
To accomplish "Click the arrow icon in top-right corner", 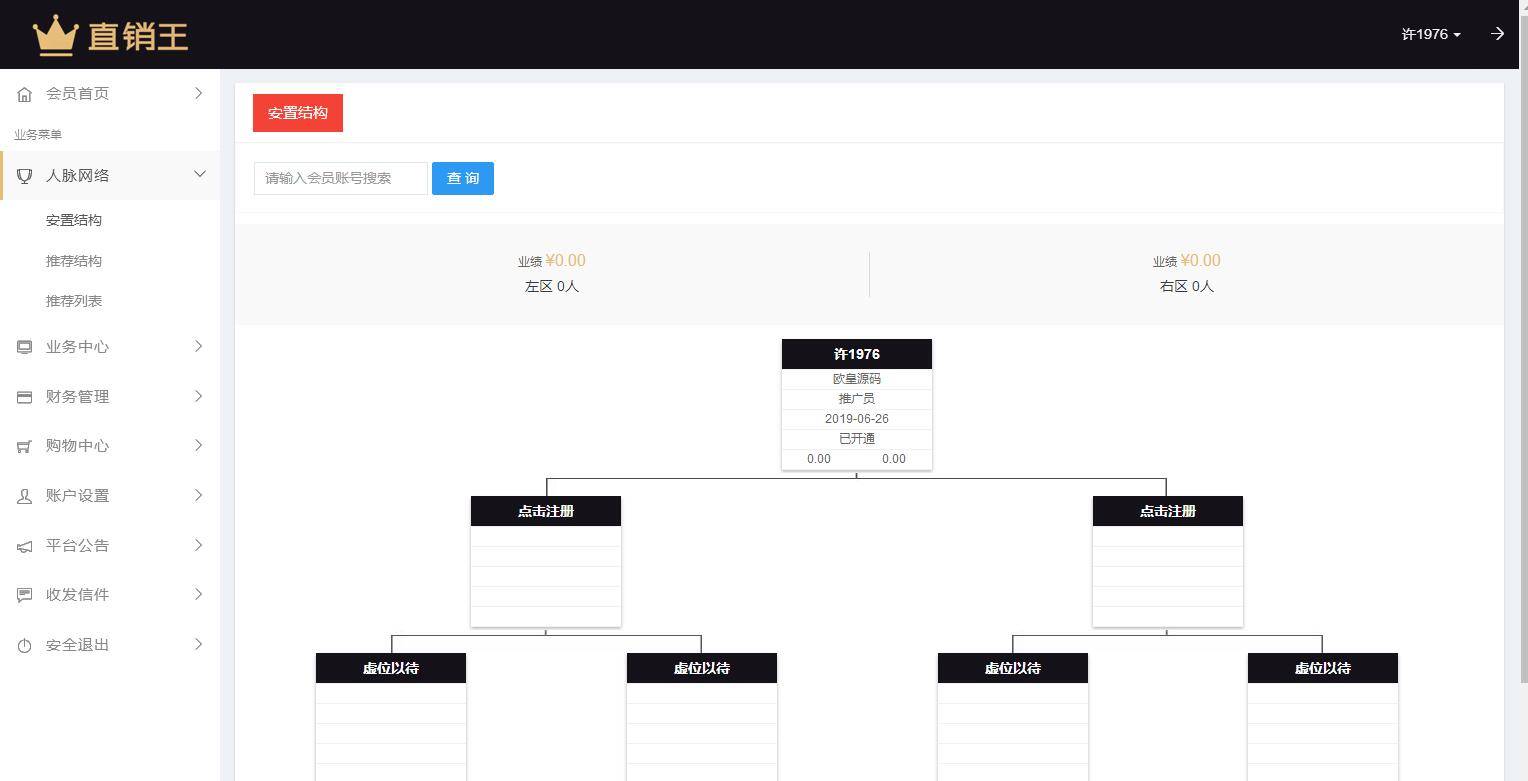I will 1497,33.
